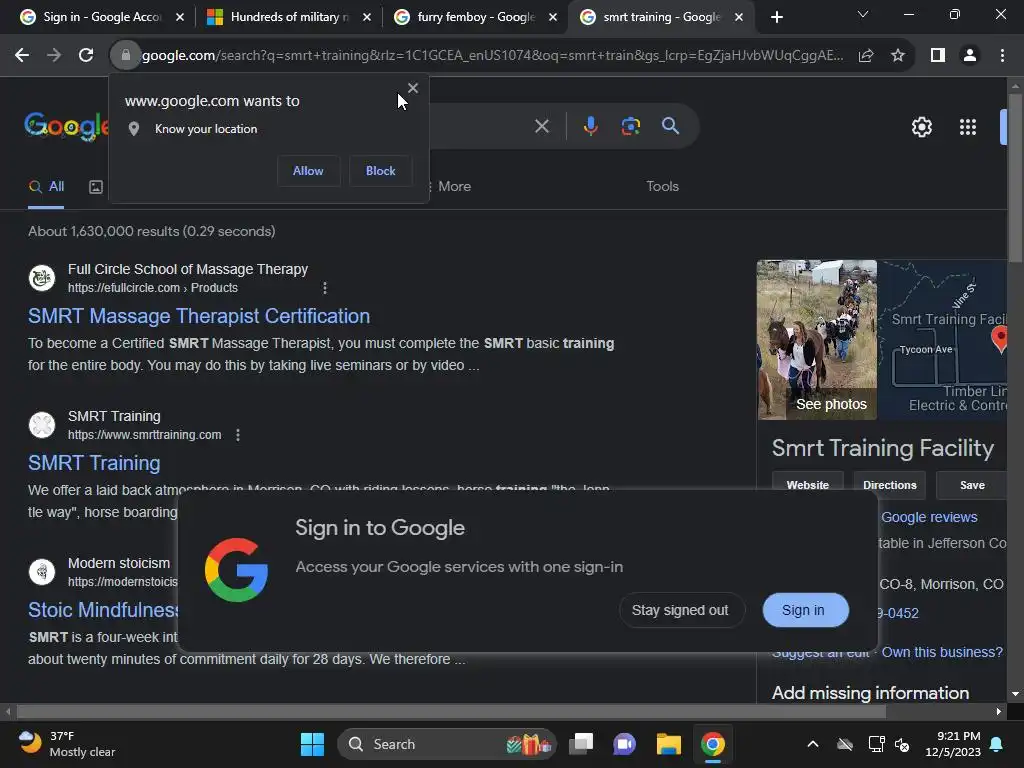Open Google Lens image search
The width and height of the screenshot is (1024, 768).
click(631, 126)
